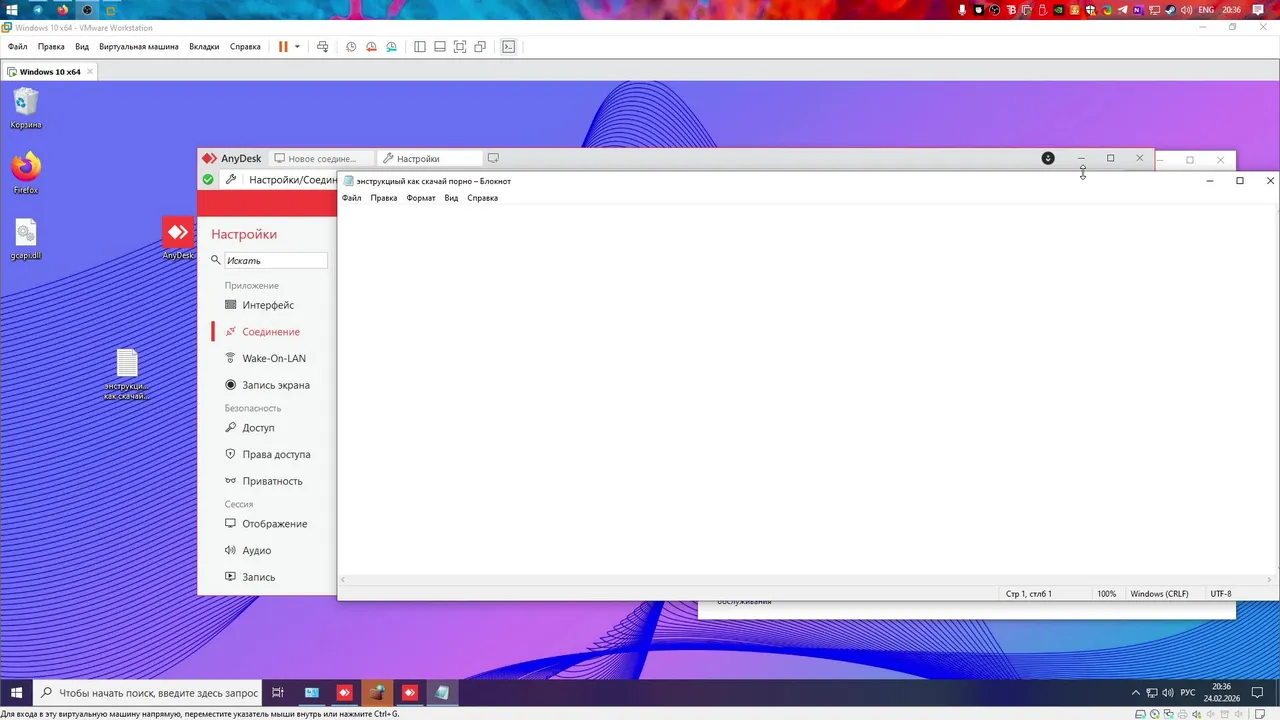
Task: Select Соединение in AnyDesk settings
Action: (x=271, y=332)
